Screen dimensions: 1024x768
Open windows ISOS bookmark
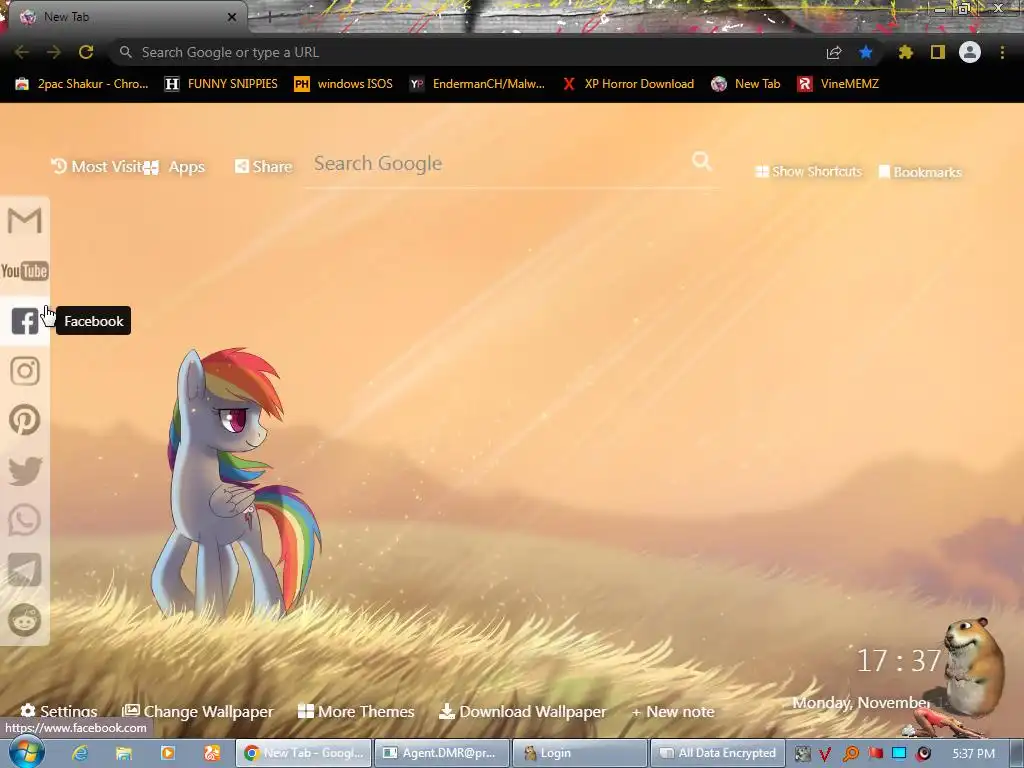(344, 84)
